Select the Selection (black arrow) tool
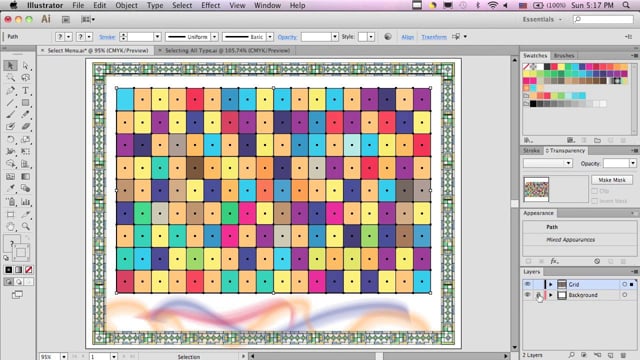Screen dimensions: 640x360 (x=11, y=65)
